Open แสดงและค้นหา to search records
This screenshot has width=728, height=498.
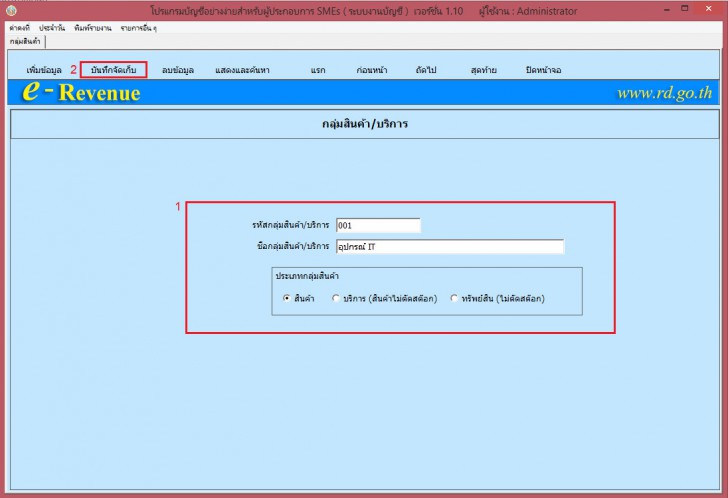click(242, 70)
